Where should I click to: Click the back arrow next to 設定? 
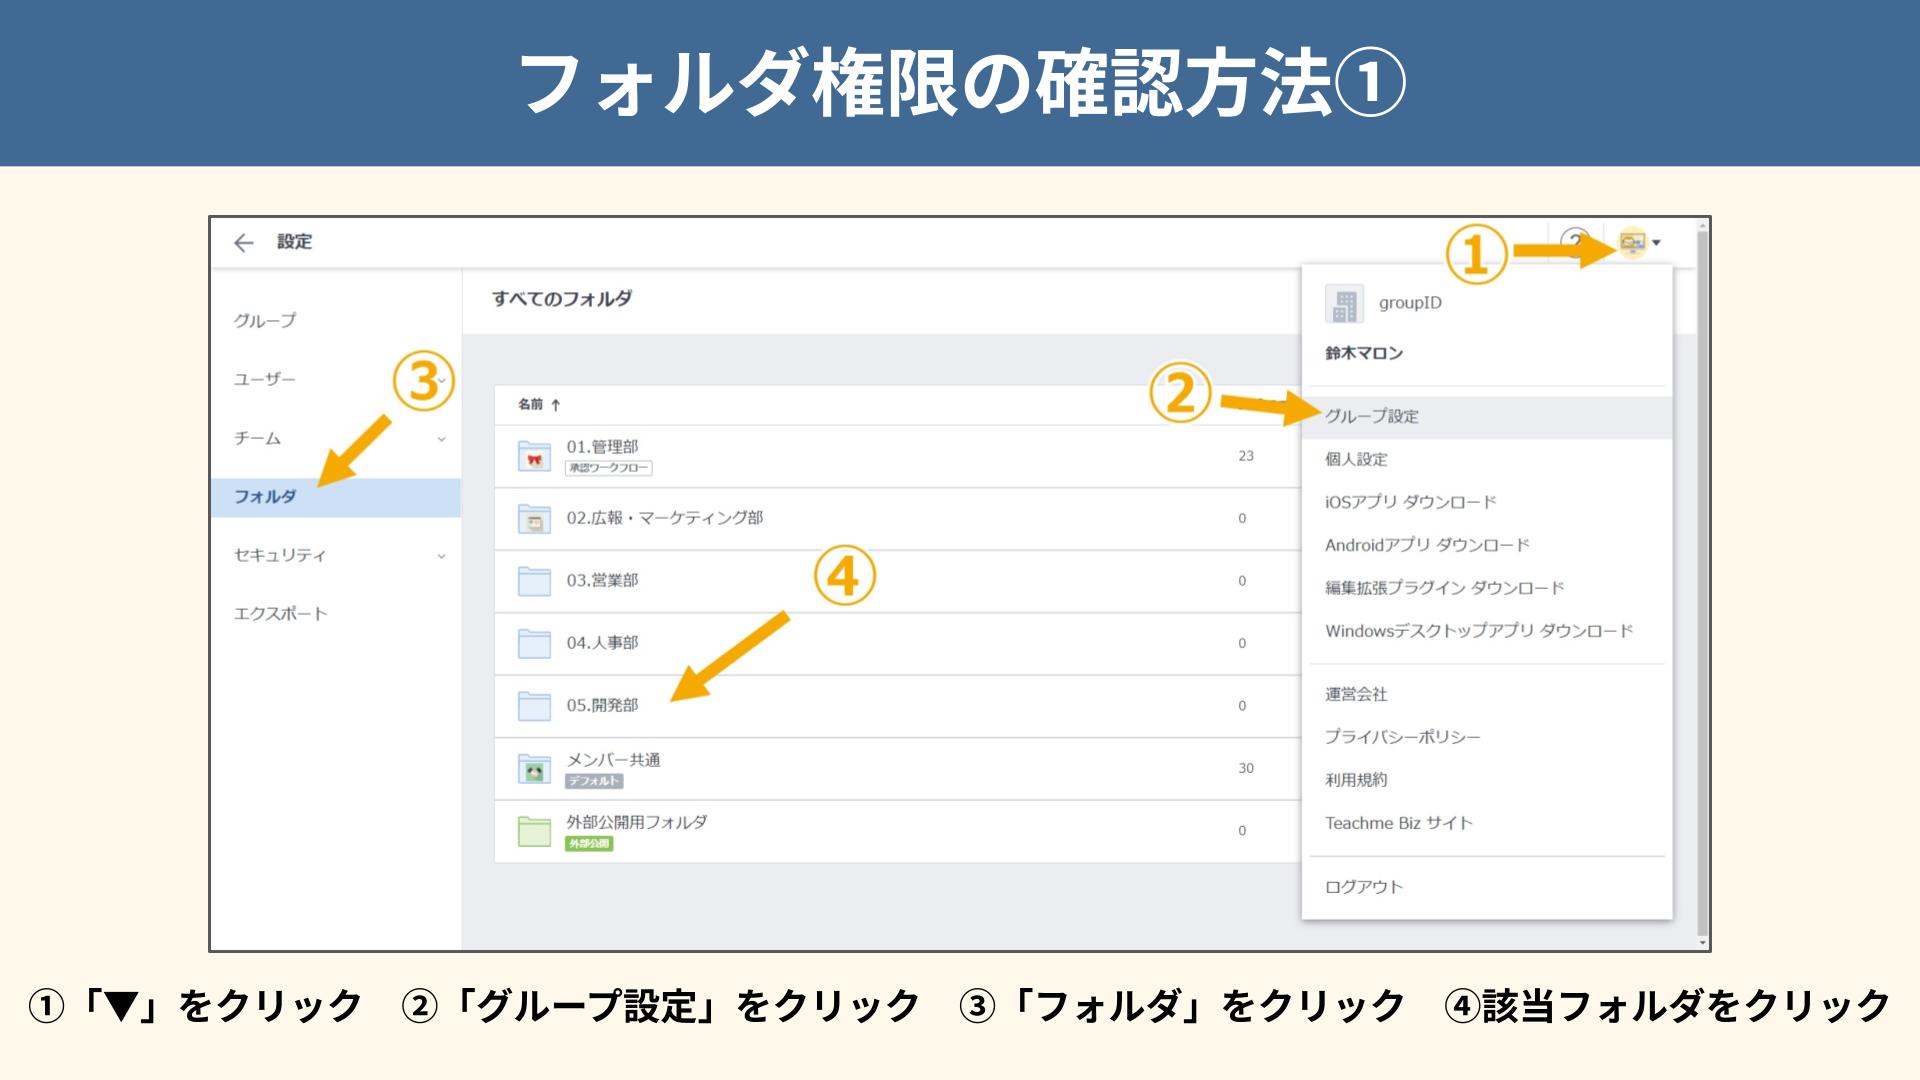coord(243,243)
